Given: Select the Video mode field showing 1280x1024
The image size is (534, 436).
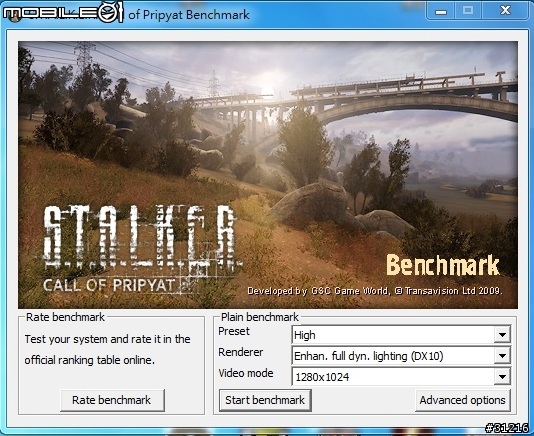Looking at the screenshot, I should click(401, 377).
